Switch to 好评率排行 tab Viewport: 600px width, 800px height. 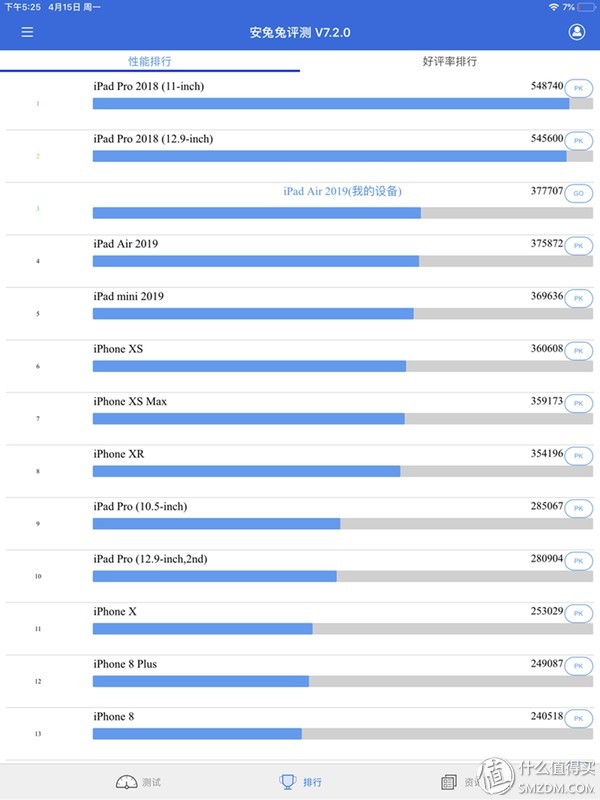pyautogui.click(x=449, y=61)
